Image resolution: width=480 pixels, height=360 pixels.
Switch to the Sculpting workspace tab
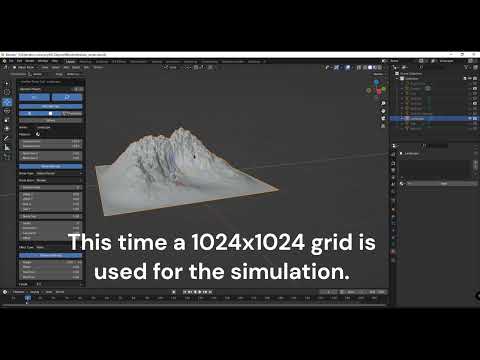pyautogui.click(x=102, y=61)
